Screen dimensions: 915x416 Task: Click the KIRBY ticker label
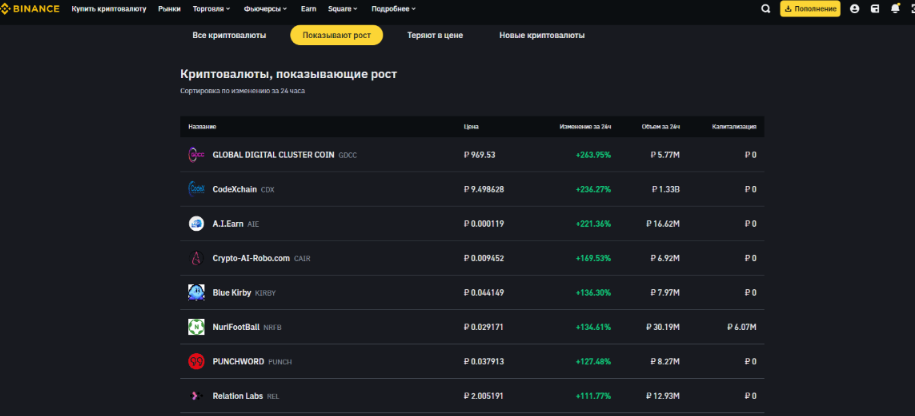click(265, 293)
